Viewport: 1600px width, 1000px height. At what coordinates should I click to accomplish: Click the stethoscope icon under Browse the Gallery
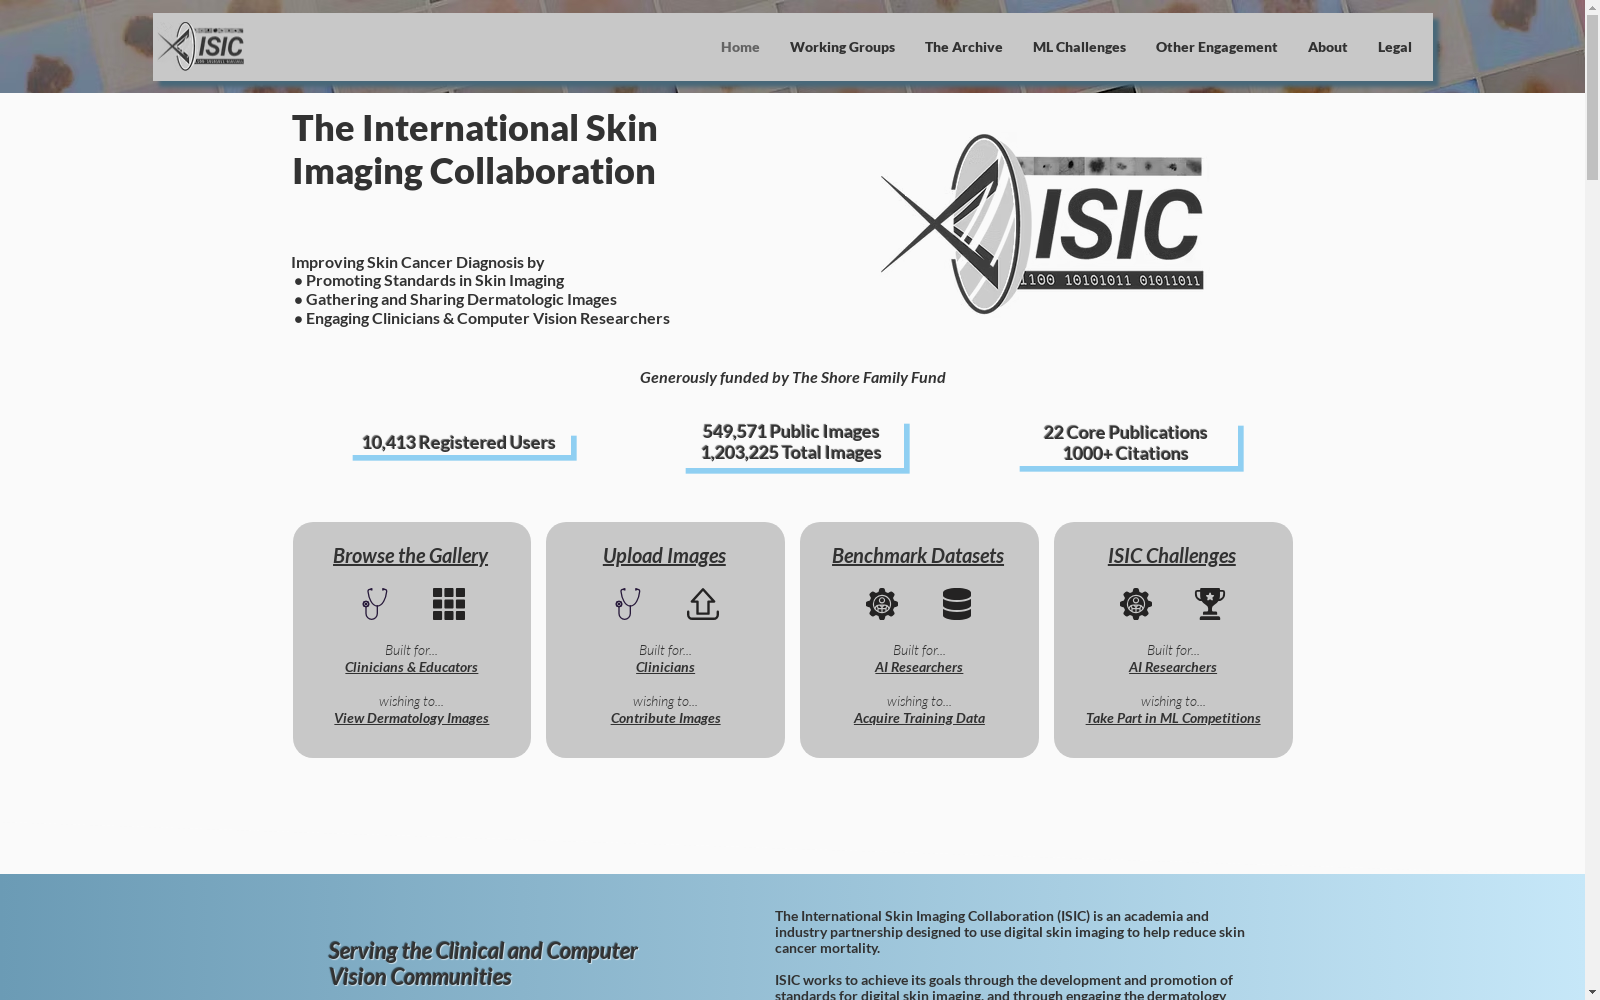[x=374, y=604]
